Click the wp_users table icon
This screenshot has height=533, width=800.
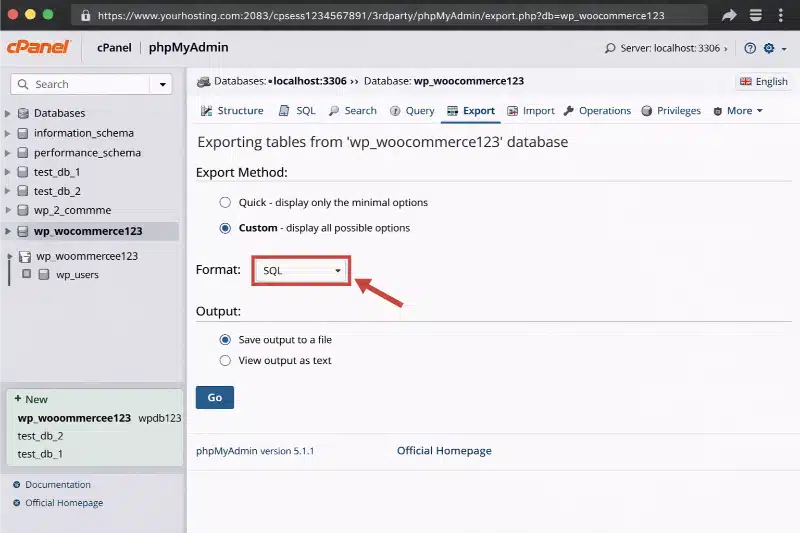(x=44, y=274)
